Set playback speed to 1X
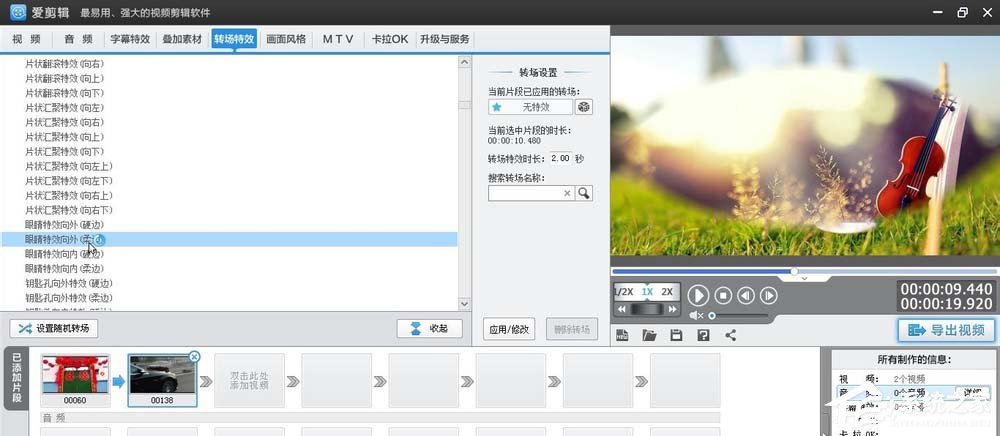This screenshot has height=436, width=1000. [x=647, y=292]
